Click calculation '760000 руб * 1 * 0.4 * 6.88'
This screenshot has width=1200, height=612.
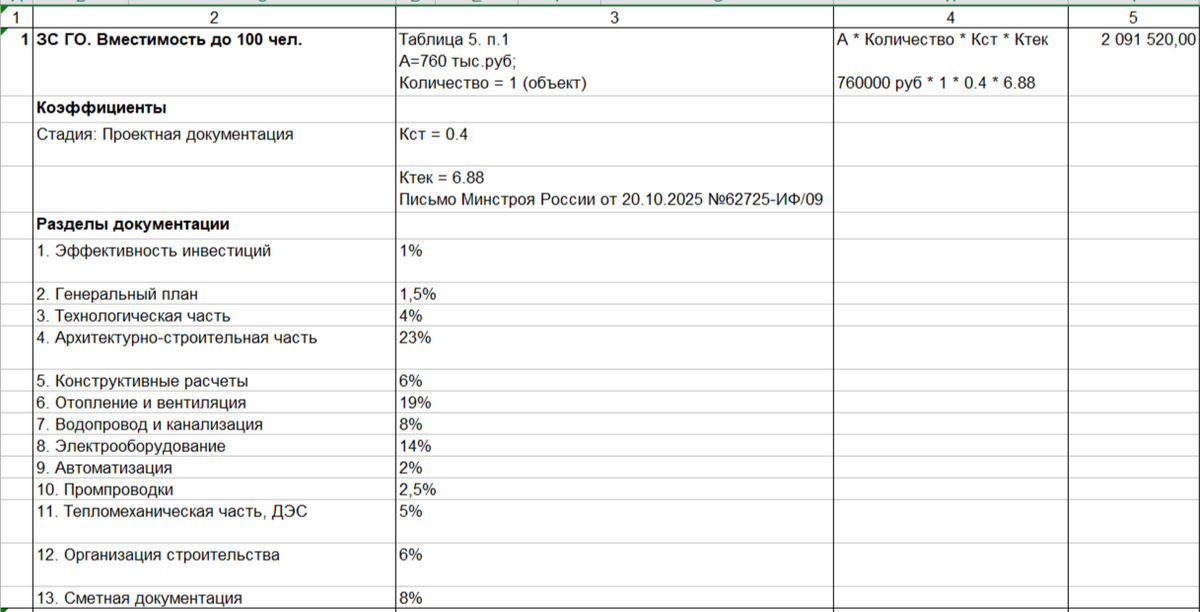click(x=936, y=83)
